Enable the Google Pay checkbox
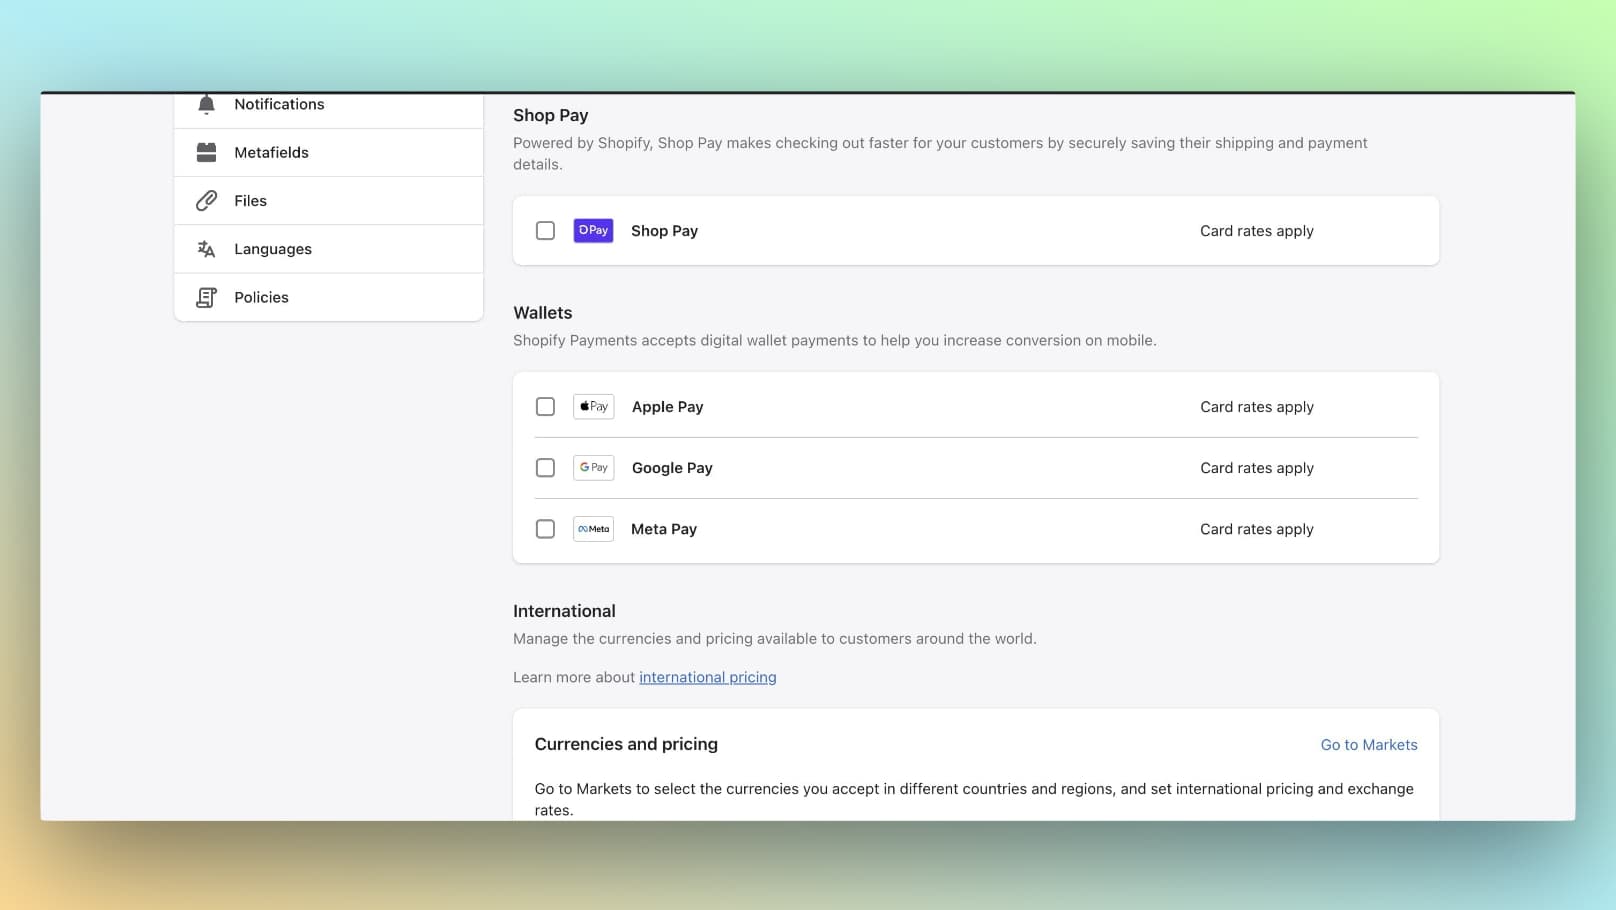The height and width of the screenshot is (910, 1616). pos(545,467)
